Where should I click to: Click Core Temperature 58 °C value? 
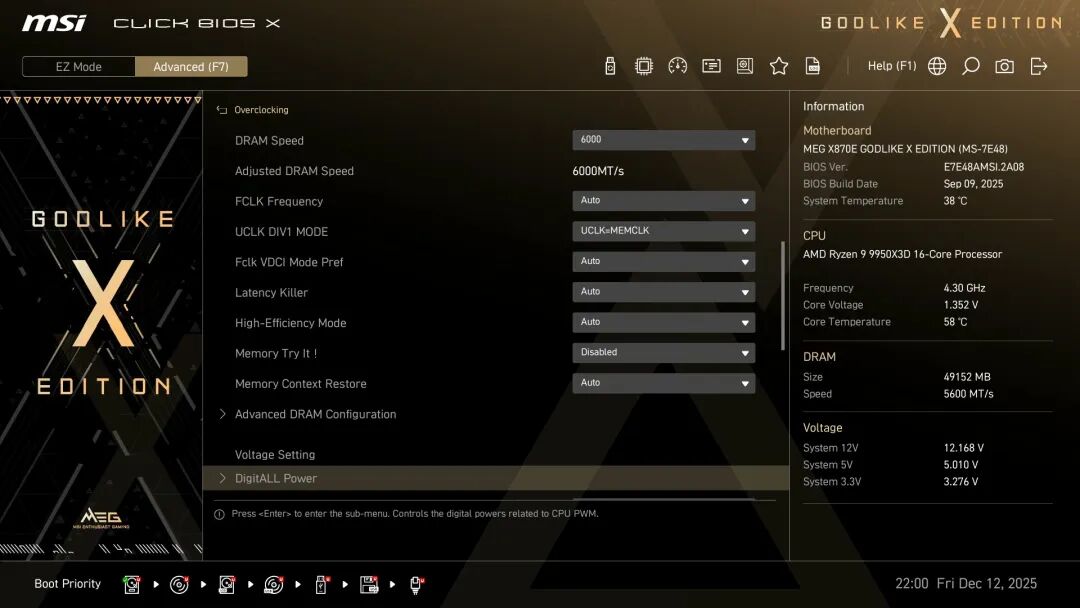(955, 322)
